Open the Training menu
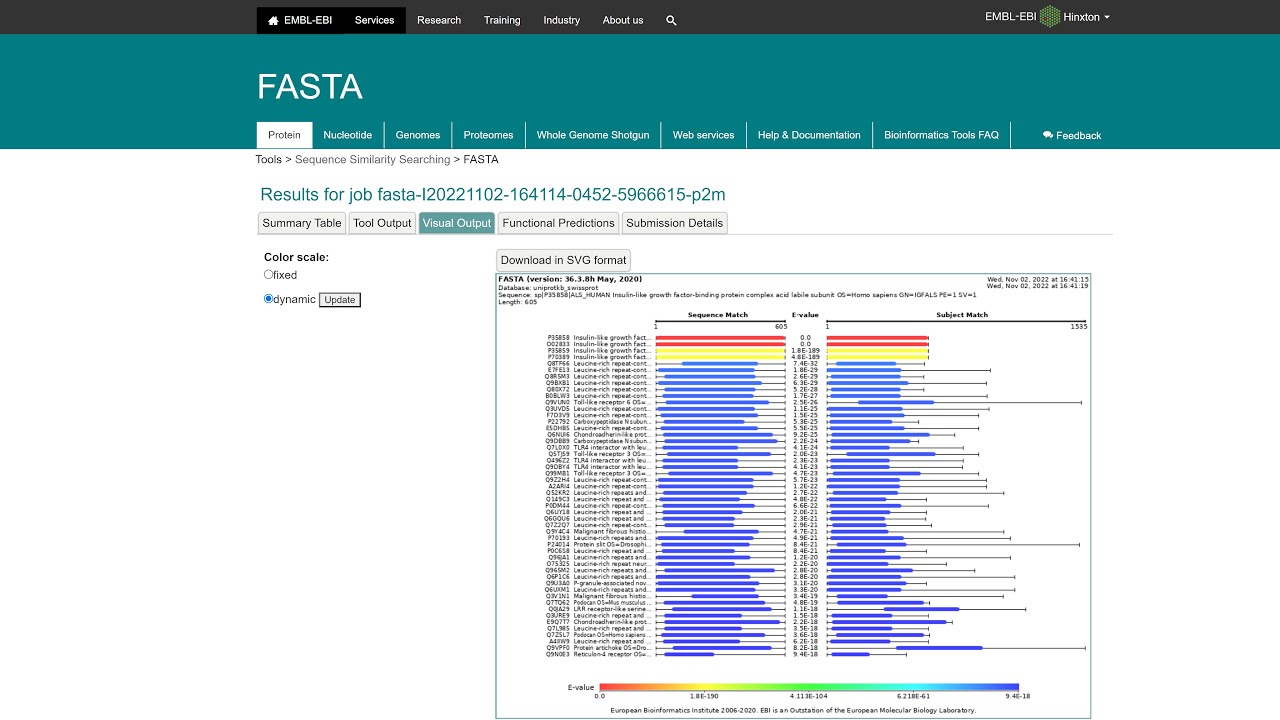Viewport: 1280px width, 720px height. 502,20
